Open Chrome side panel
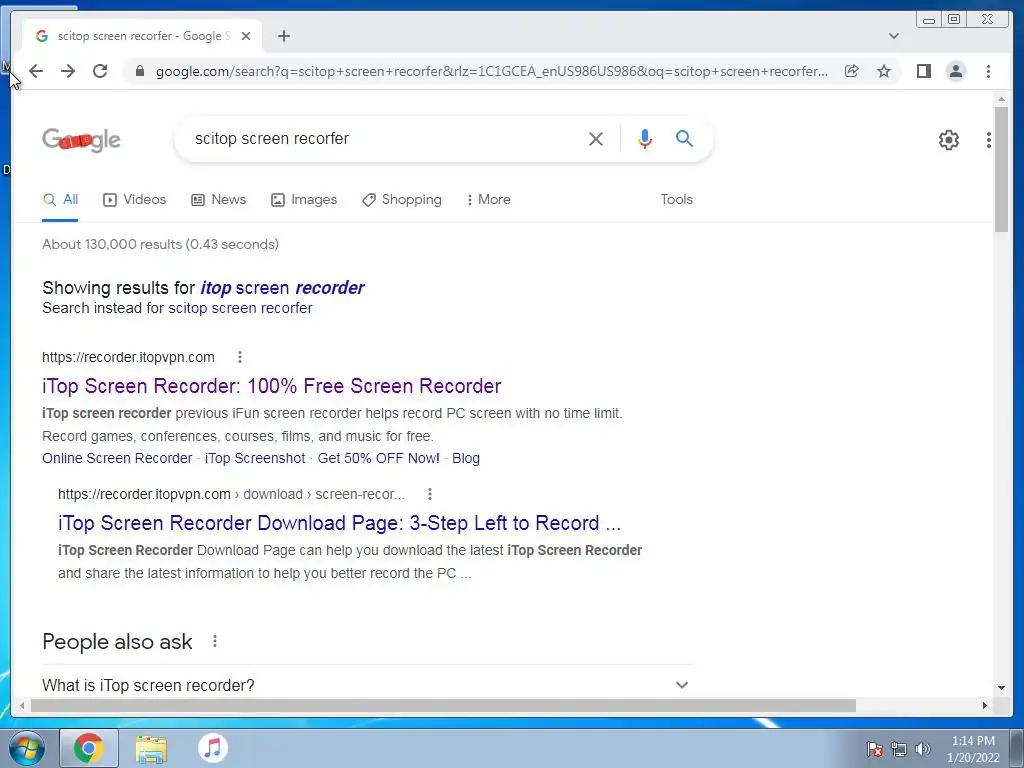 pyautogui.click(x=923, y=71)
